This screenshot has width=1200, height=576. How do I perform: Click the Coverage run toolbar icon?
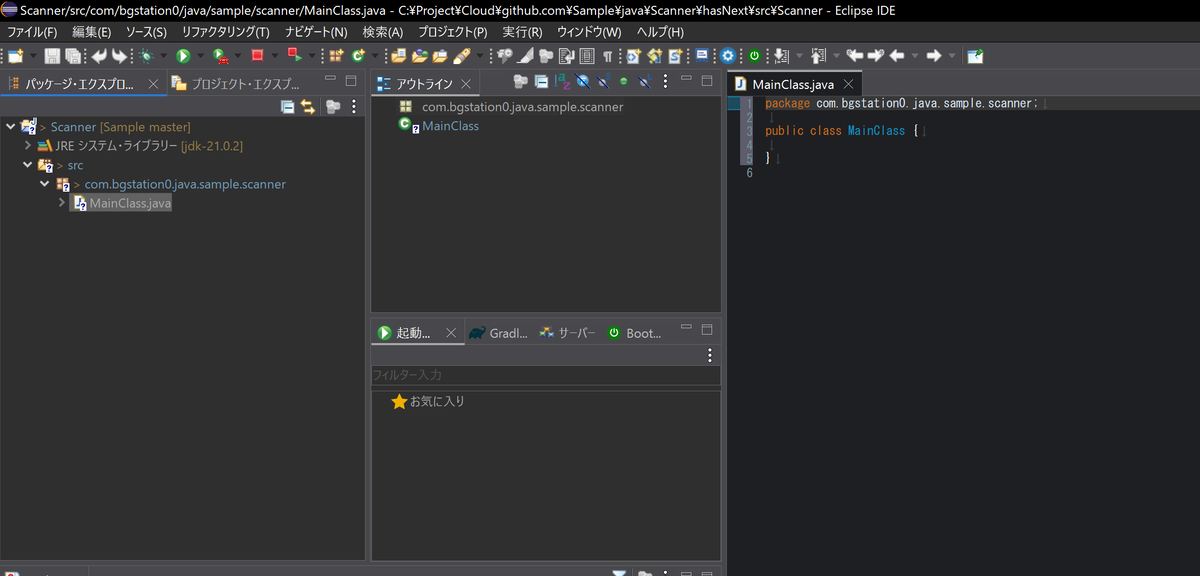[220, 56]
